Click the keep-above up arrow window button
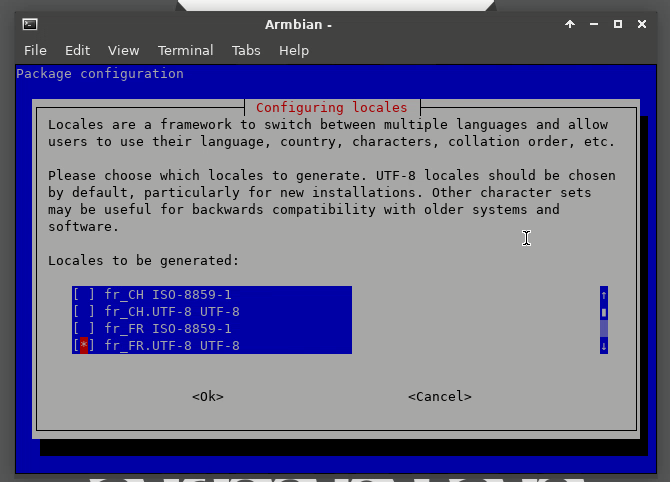 (570, 24)
